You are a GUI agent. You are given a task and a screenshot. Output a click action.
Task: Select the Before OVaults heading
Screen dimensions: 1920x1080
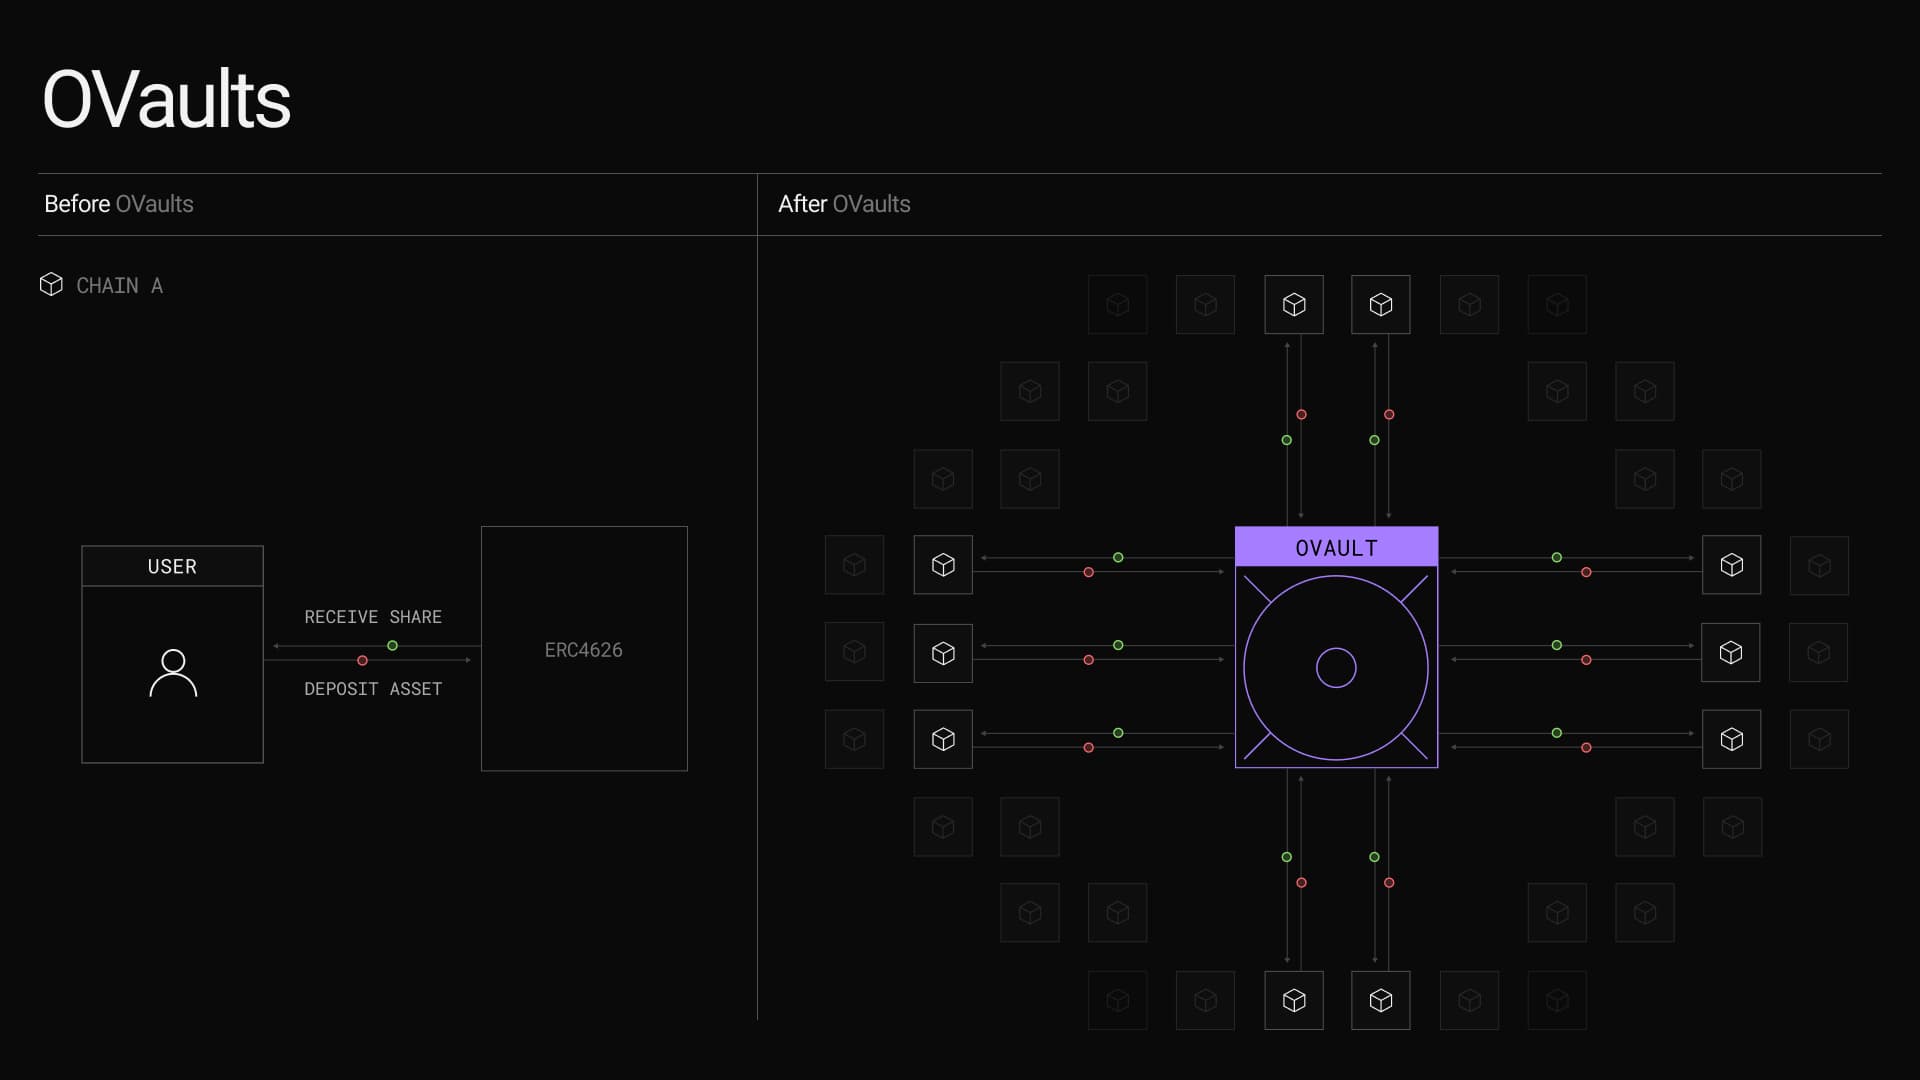(x=119, y=204)
